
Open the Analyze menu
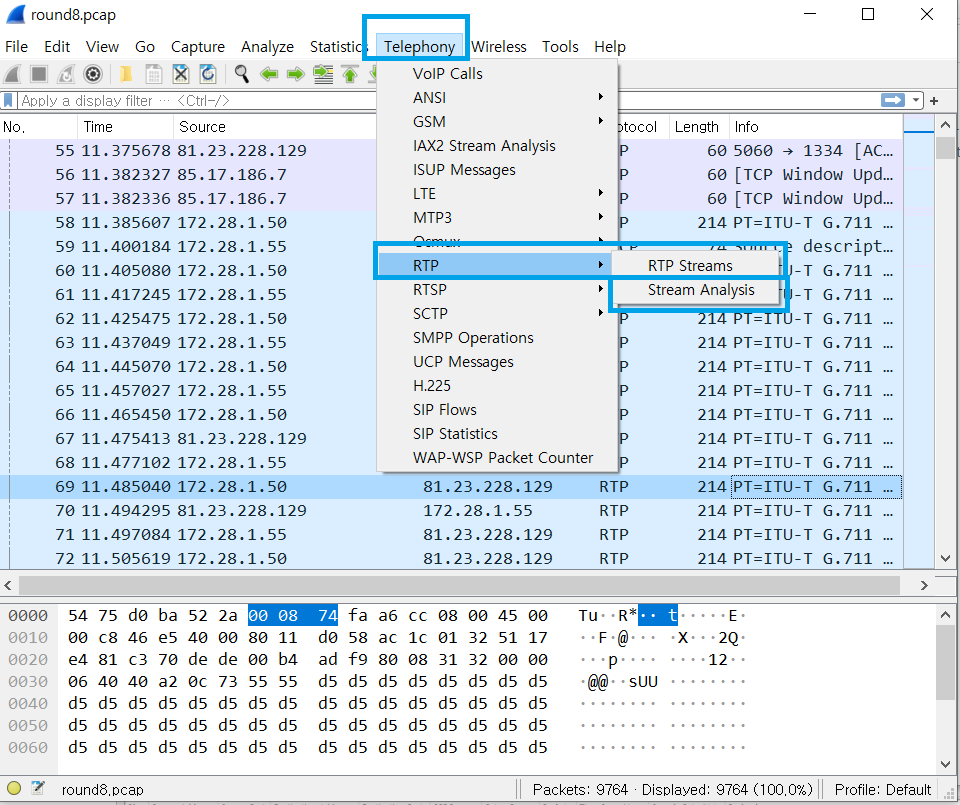click(x=268, y=47)
